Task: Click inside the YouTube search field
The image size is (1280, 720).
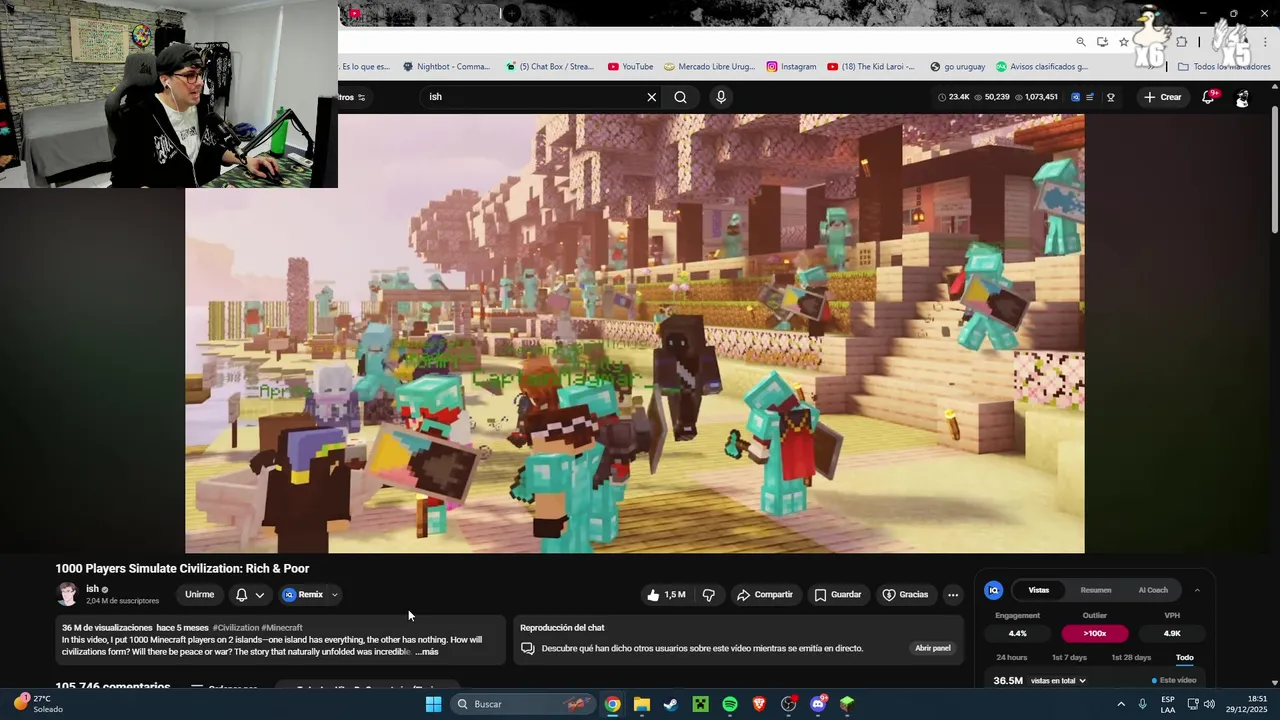Action: pos(535,97)
